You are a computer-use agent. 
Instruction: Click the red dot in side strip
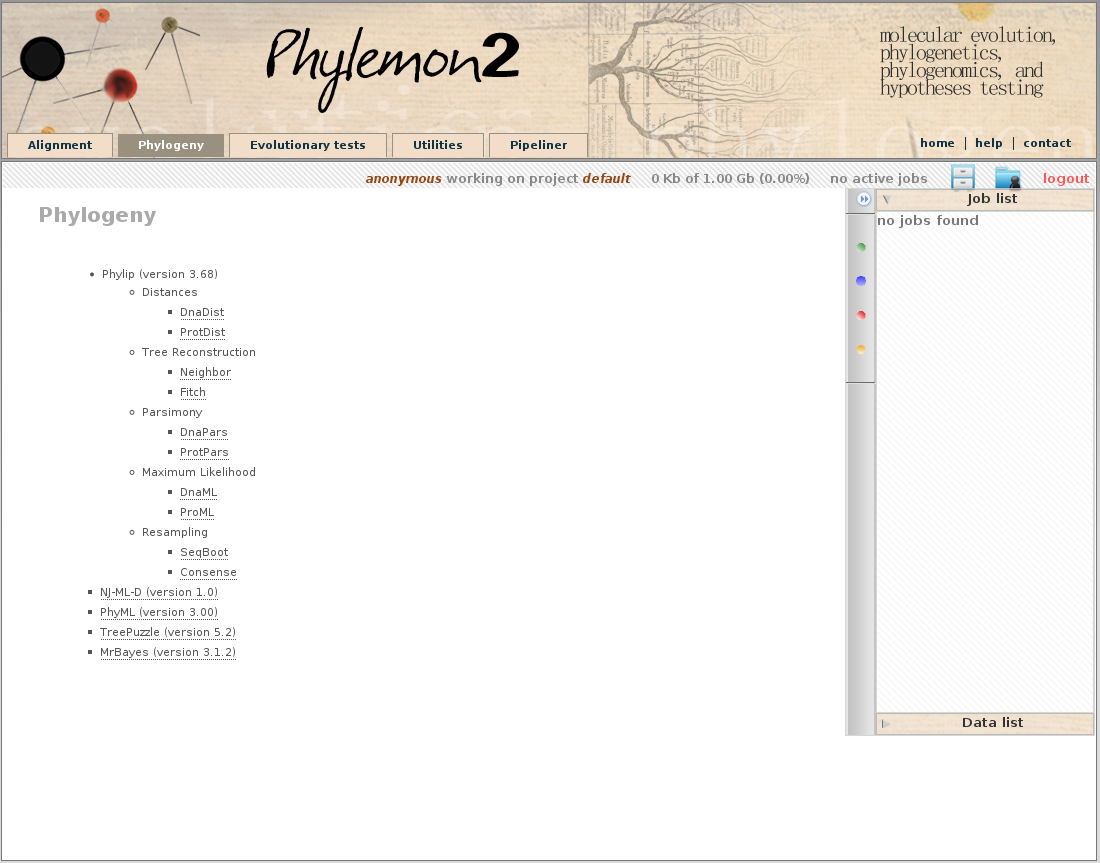click(x=861, y=315)
